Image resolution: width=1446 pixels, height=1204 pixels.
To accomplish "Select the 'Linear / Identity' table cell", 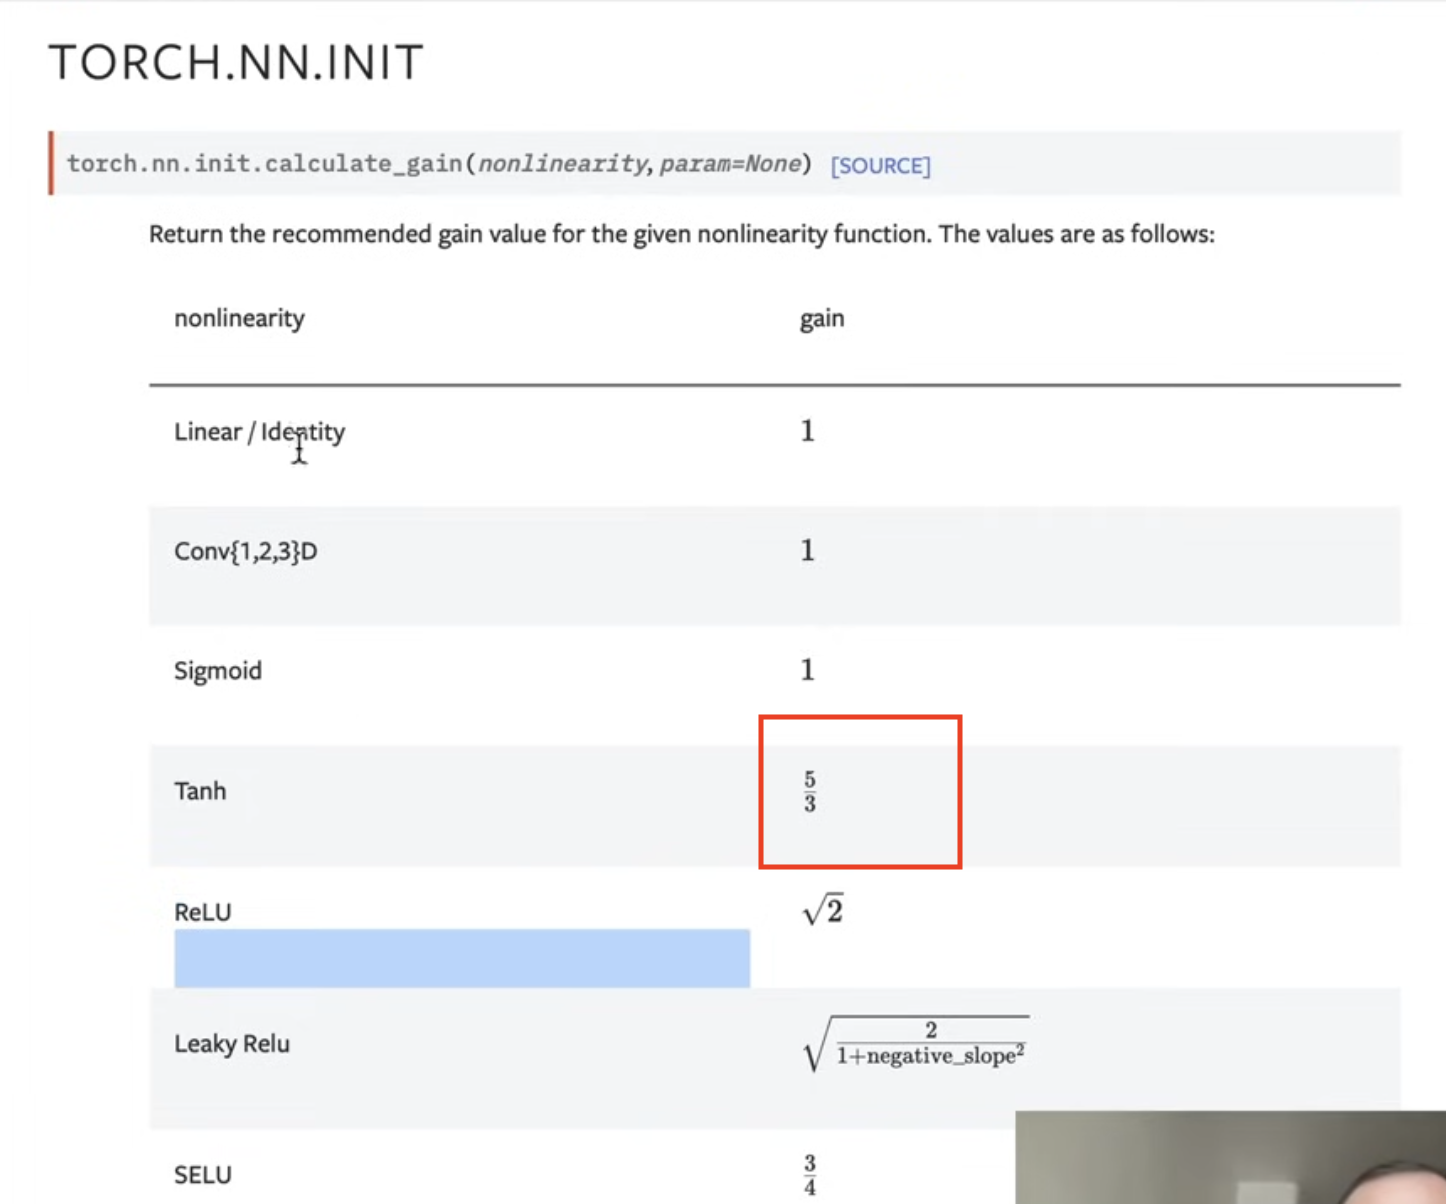I will click(x=259, y=431).
